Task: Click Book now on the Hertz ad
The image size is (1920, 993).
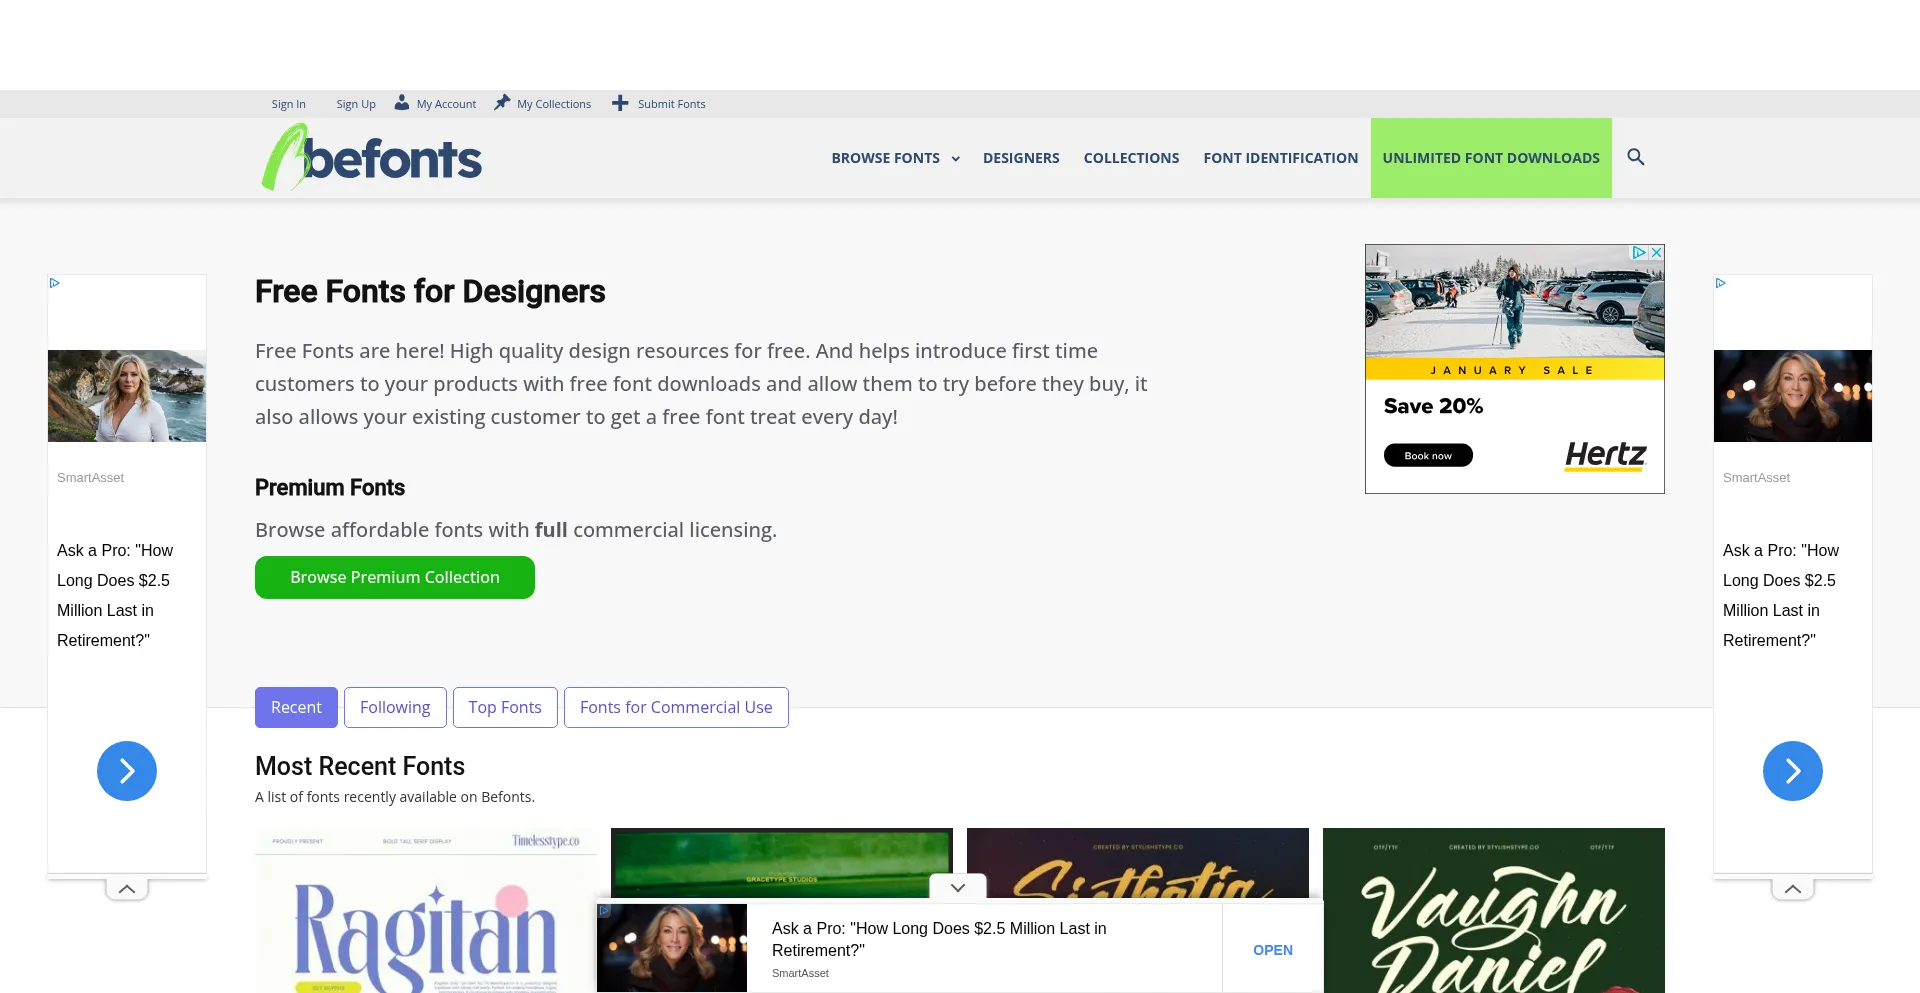Action: point(1428,454)
